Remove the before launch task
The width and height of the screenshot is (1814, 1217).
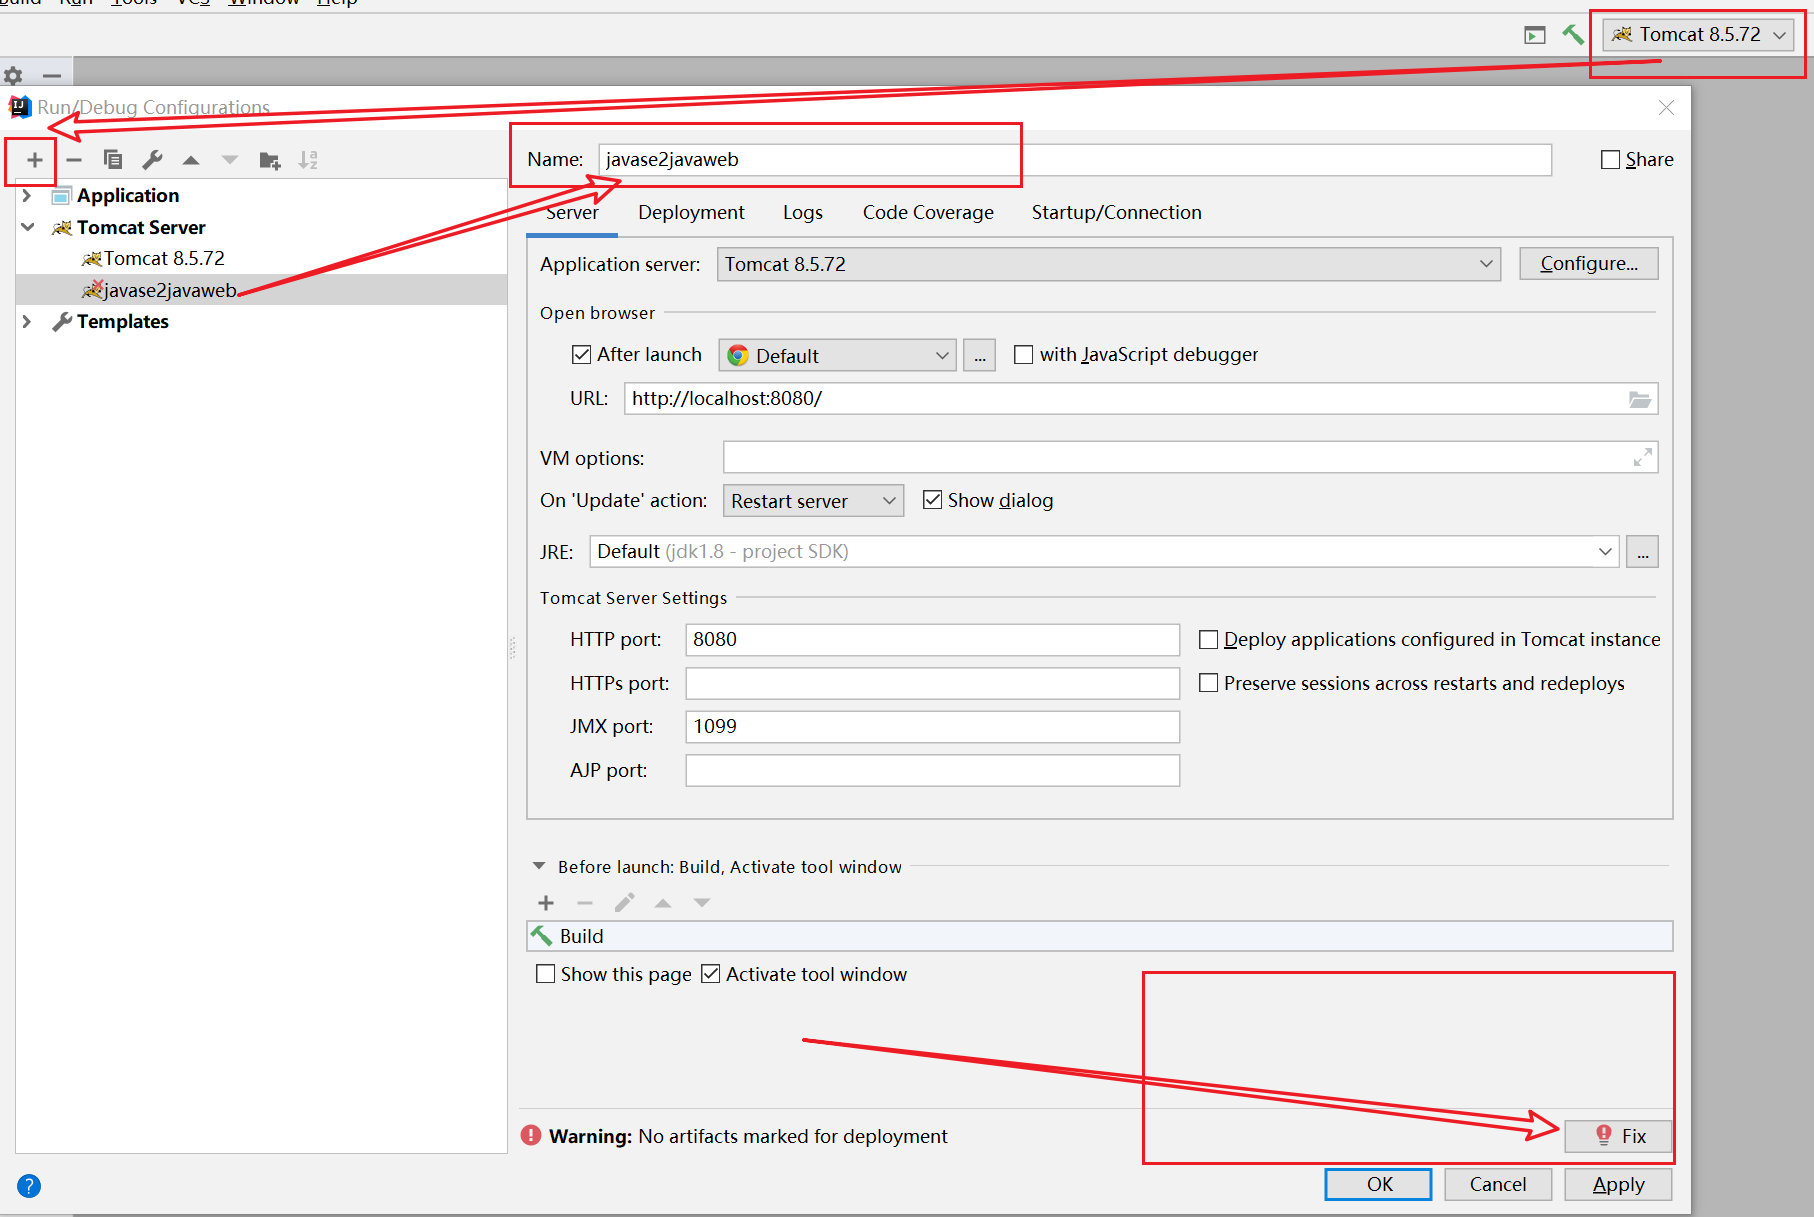585,903
